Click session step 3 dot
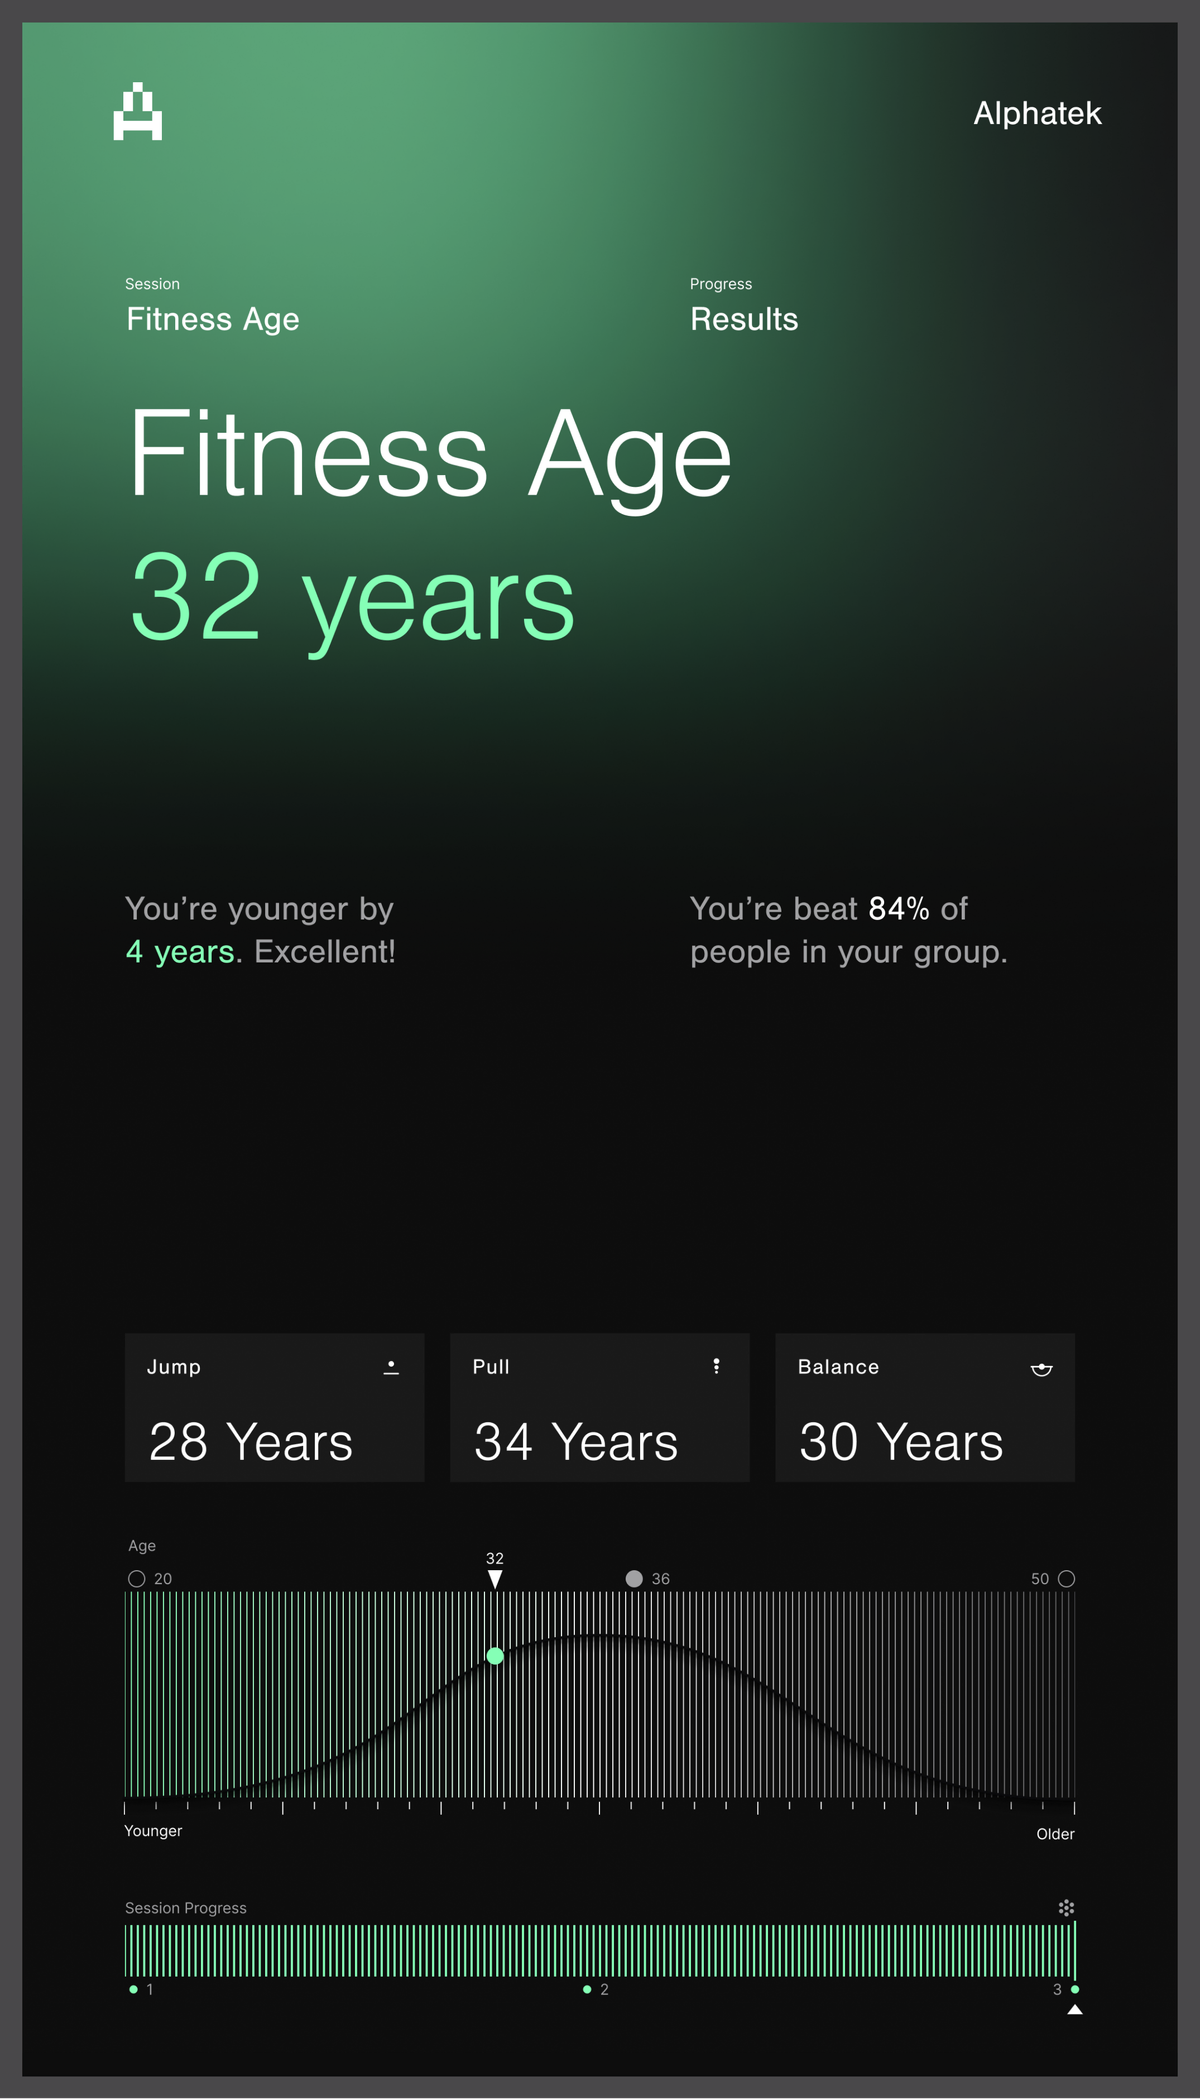Screen dimensions: 1200x2099 (1075, 1990)
